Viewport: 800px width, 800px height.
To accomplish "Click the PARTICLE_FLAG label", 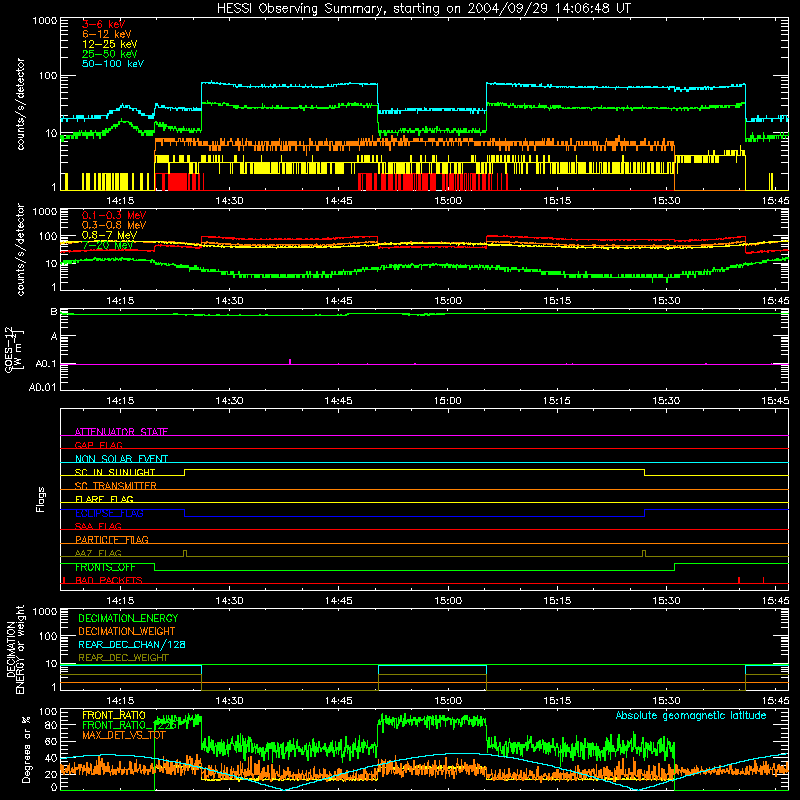I will point(112,539).
